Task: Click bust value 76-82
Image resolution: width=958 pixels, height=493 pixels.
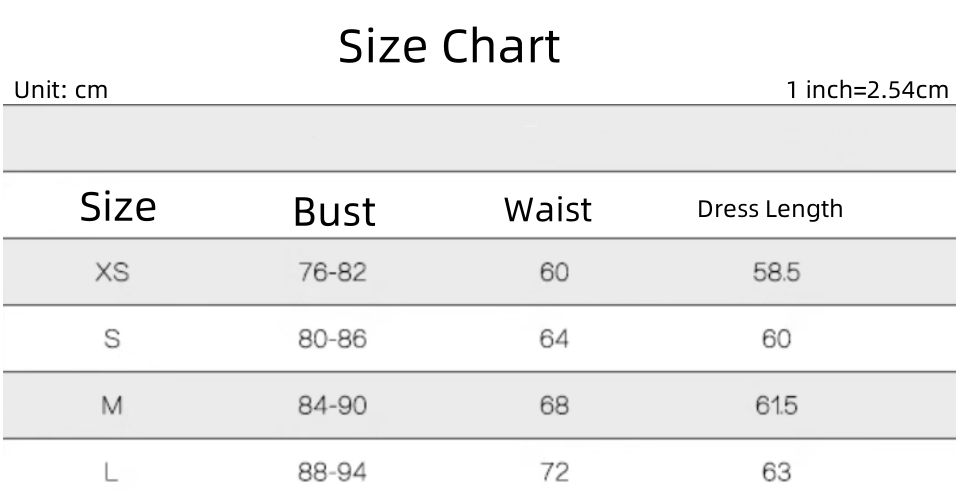Action: pyautogui.click(x=333, y=272)
